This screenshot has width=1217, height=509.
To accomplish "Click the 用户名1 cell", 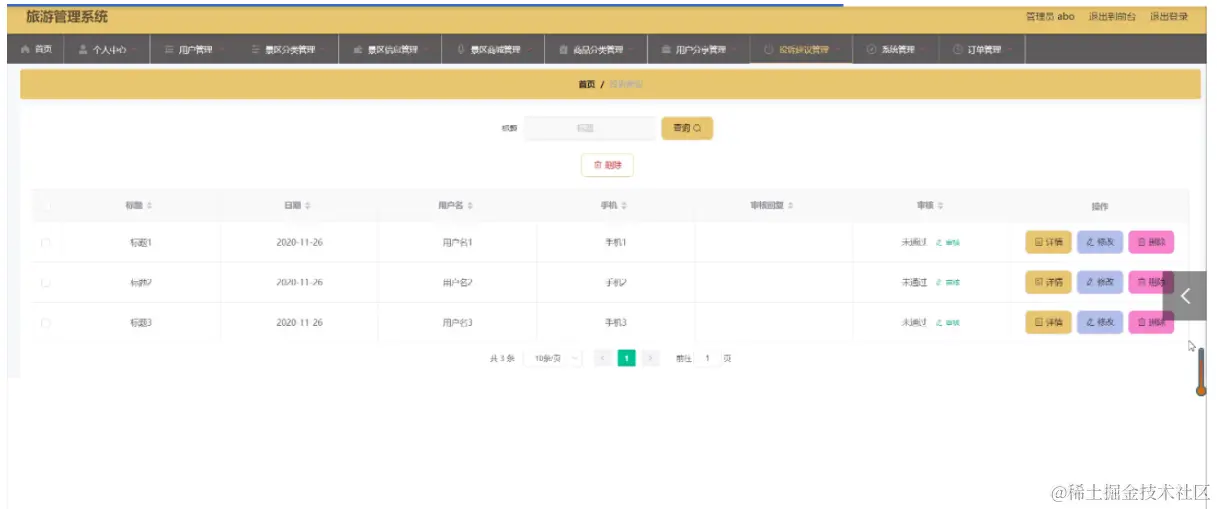I will (457, 243).
